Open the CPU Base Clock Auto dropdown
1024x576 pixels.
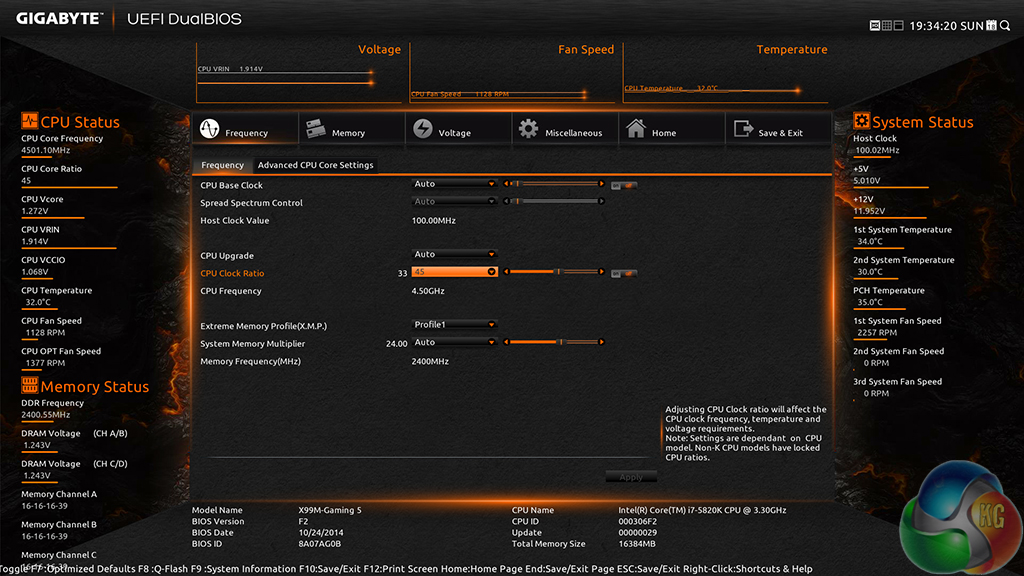(x=455, y=184)
